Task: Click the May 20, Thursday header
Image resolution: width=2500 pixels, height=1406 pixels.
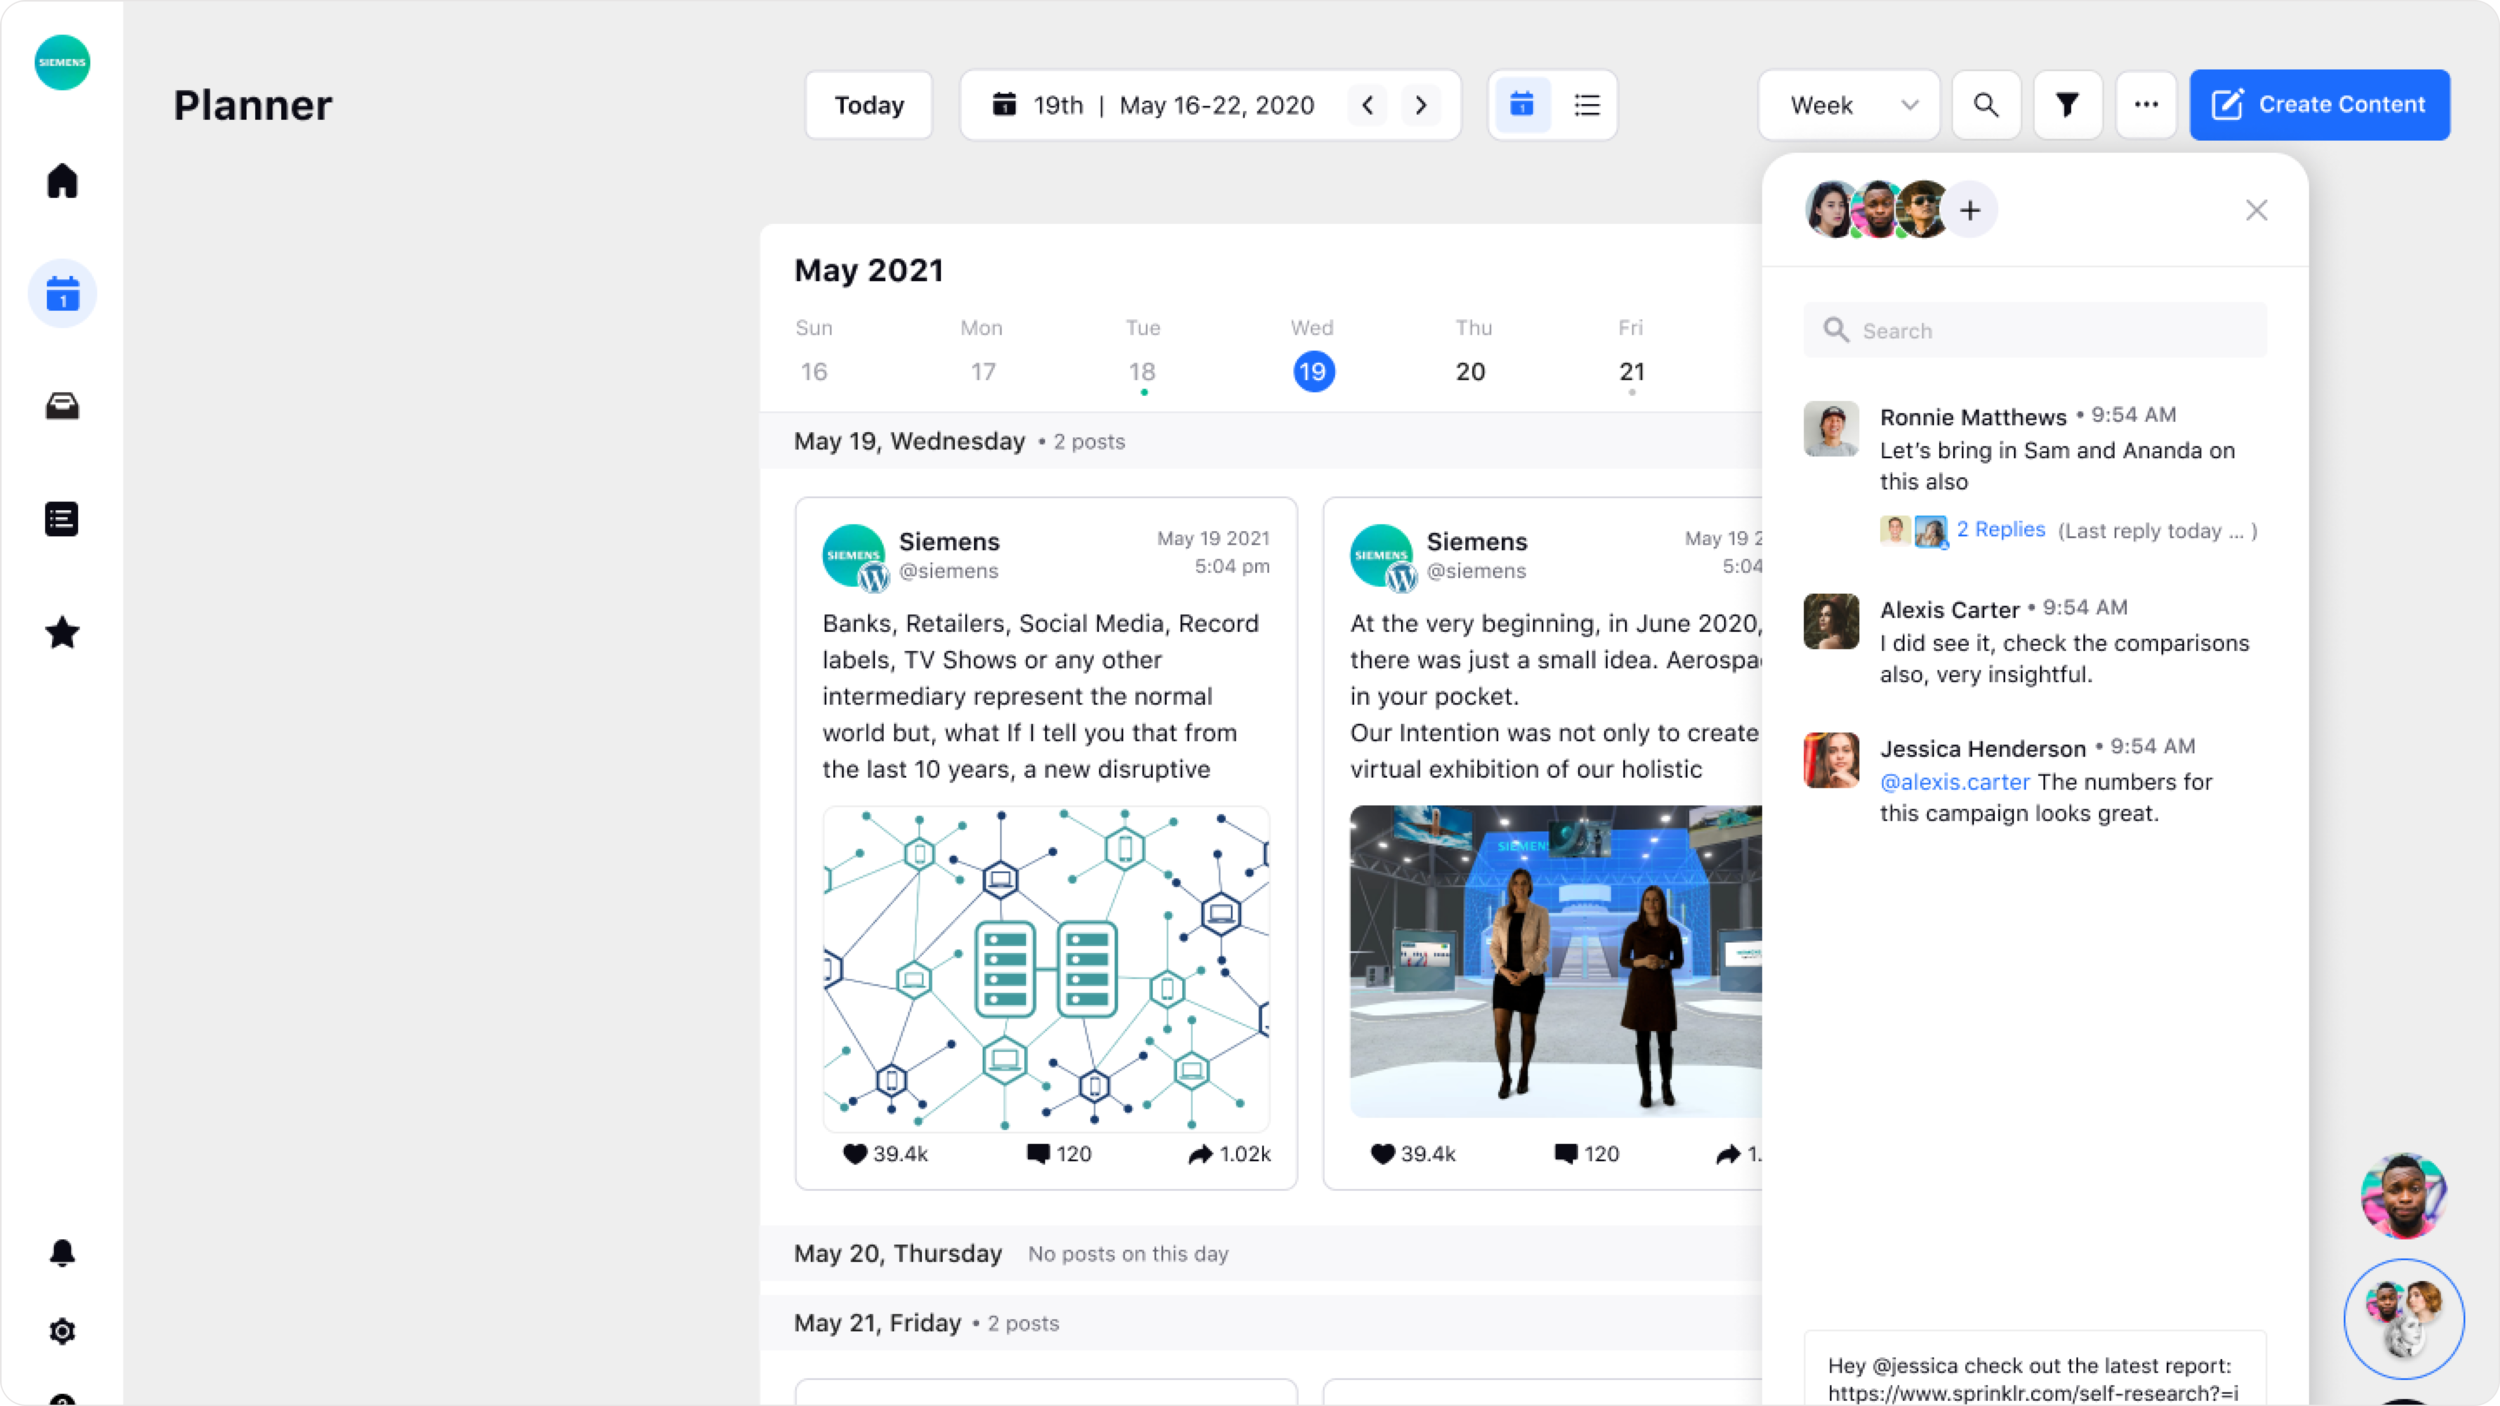Action: click(898, 1253)
